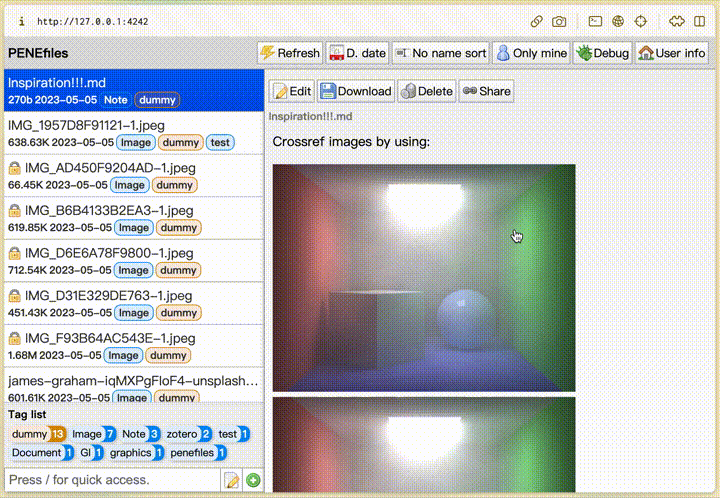720x498 pixels.
Task: Open IMG_AD450F9204AD-1.jpeg in the file list
Action: click(x=134, y=176)
